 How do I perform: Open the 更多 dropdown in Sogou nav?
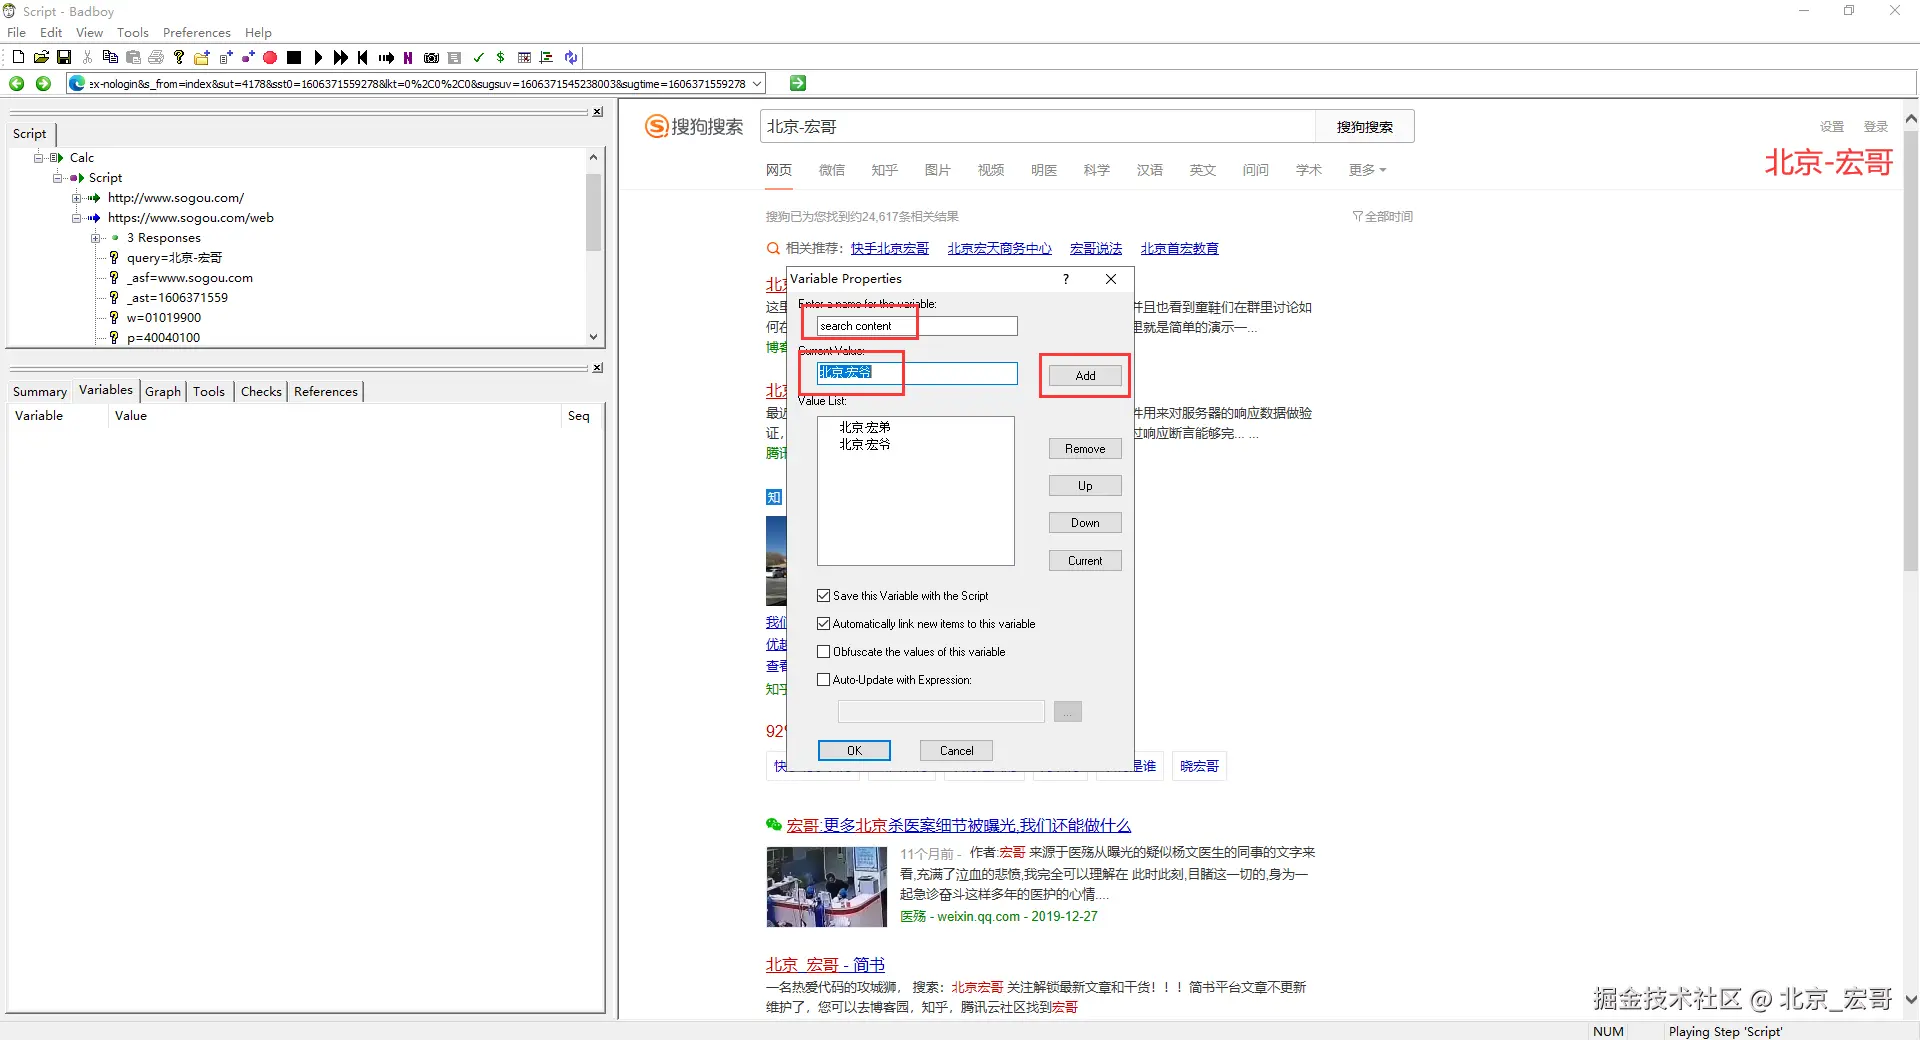pos(1367,170)
